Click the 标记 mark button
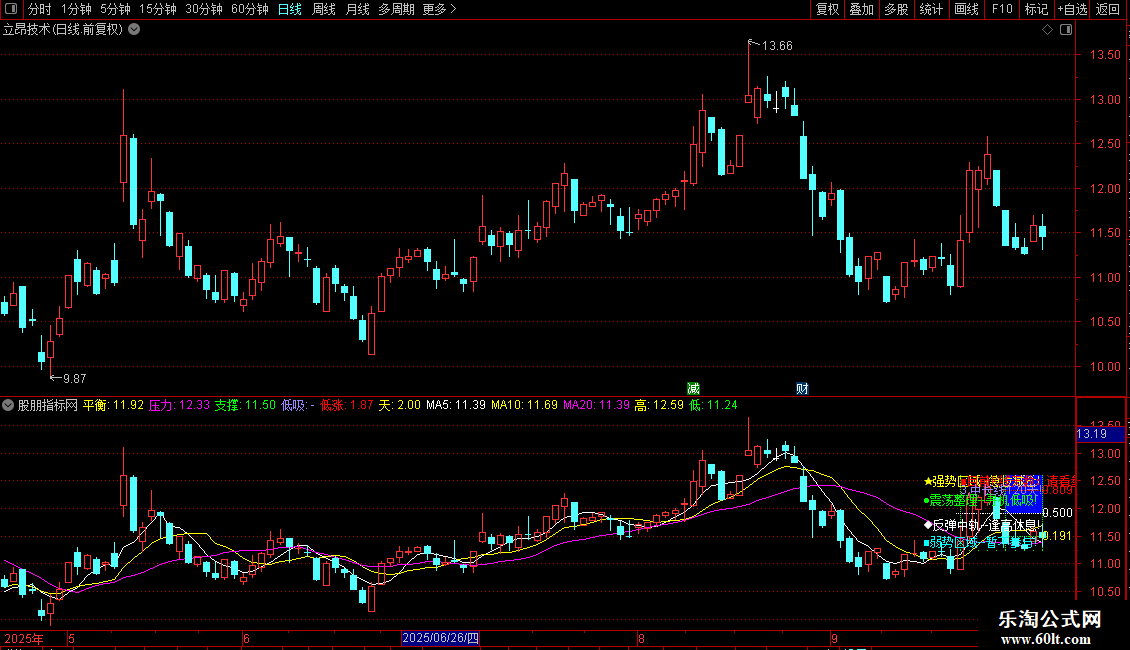The height and width of the screenshot is (650, 1130). (x=1036, y=9)
